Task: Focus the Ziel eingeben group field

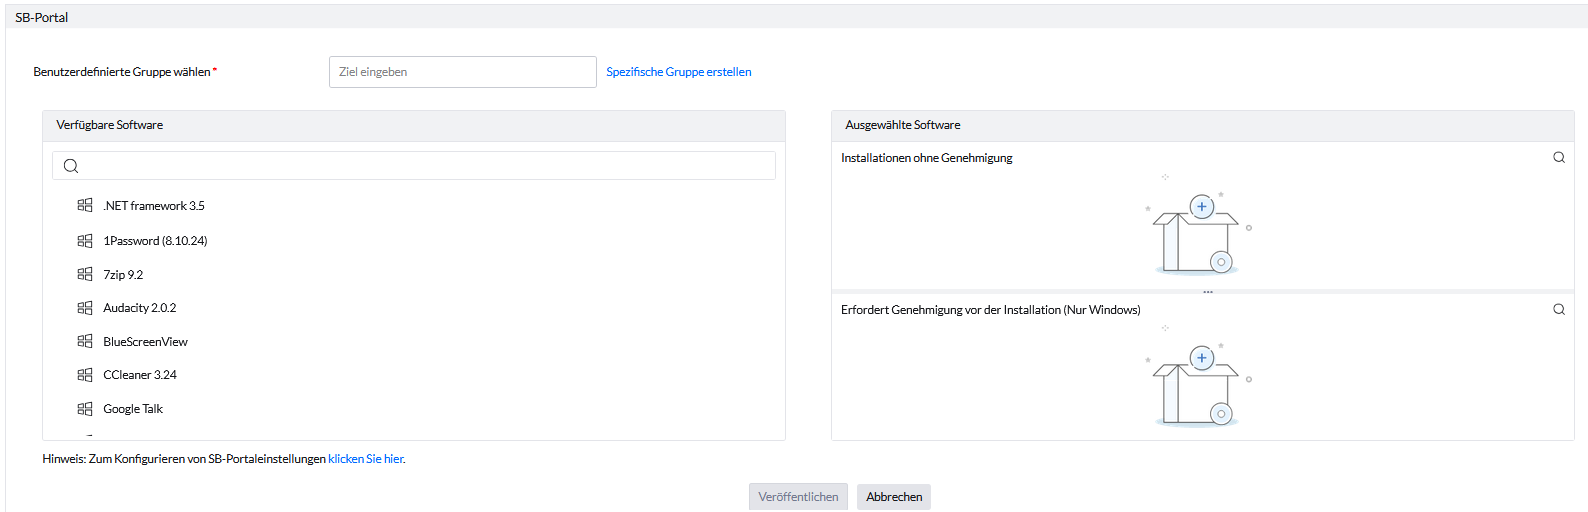Action: coord(462,72)
